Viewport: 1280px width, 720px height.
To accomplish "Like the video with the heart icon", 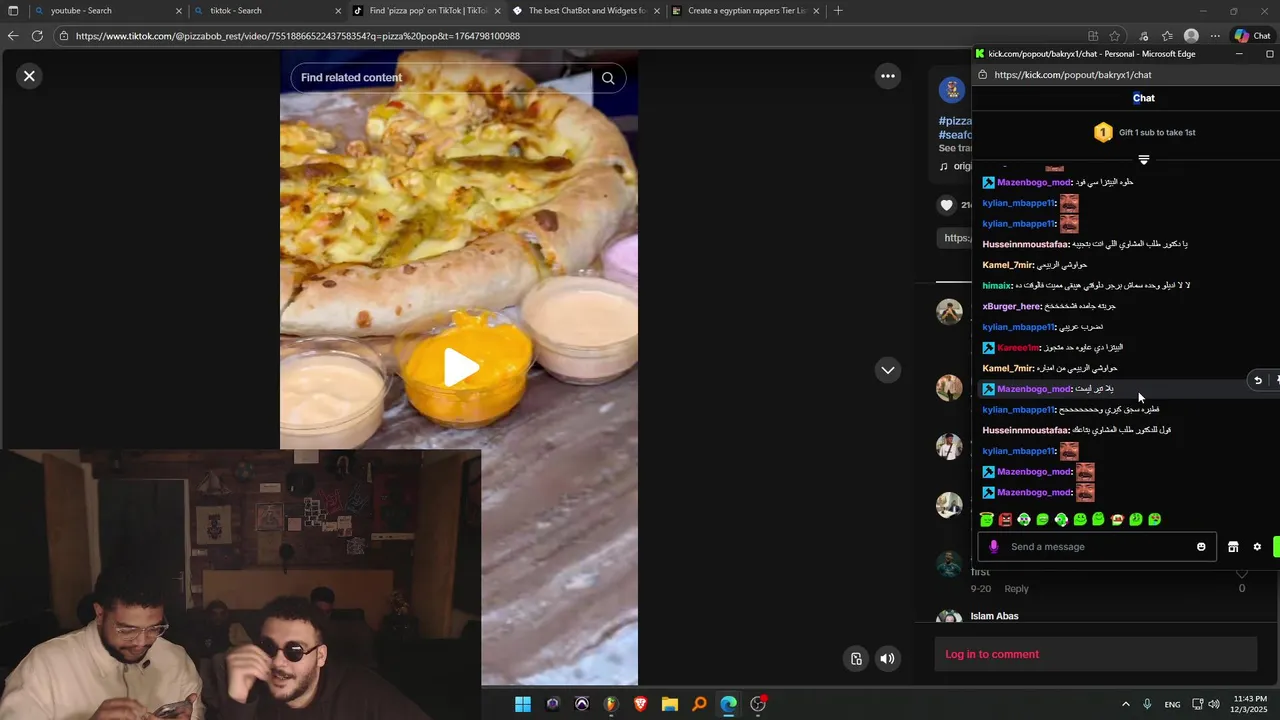I will 947,205.
